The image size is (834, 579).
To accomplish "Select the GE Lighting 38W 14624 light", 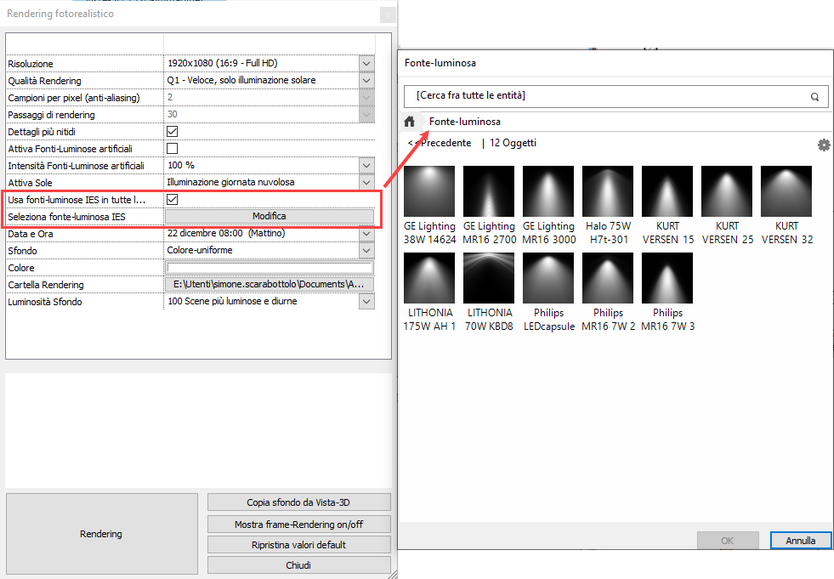I will (x=429, y=205).
